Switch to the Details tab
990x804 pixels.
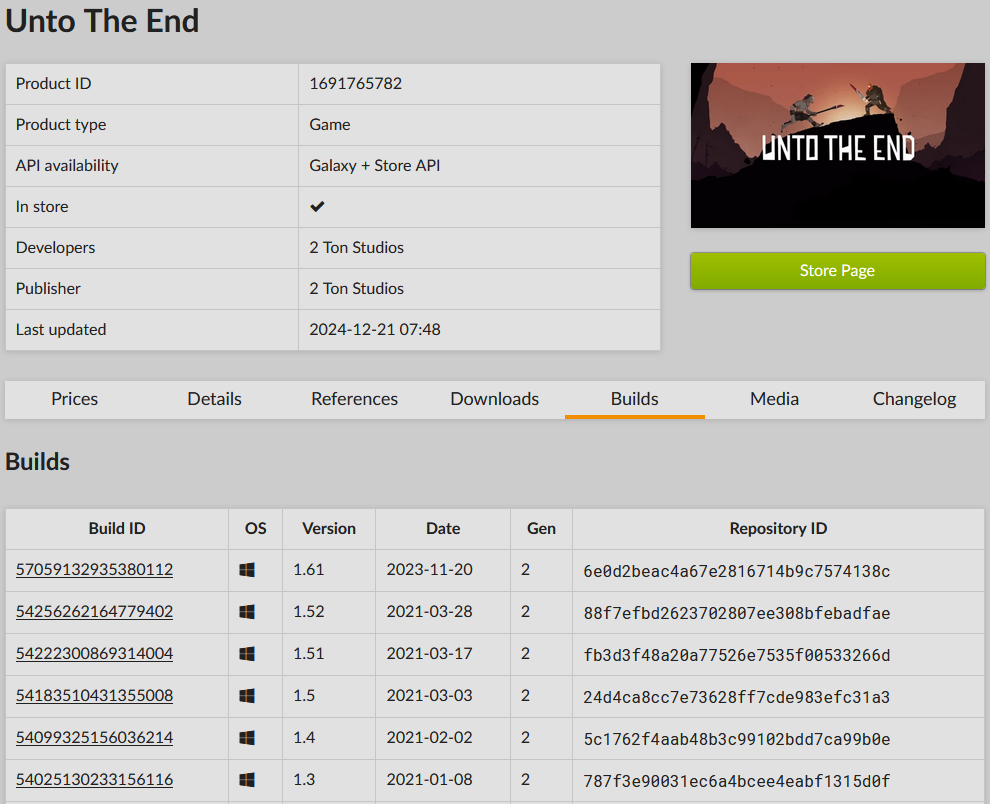215,399
